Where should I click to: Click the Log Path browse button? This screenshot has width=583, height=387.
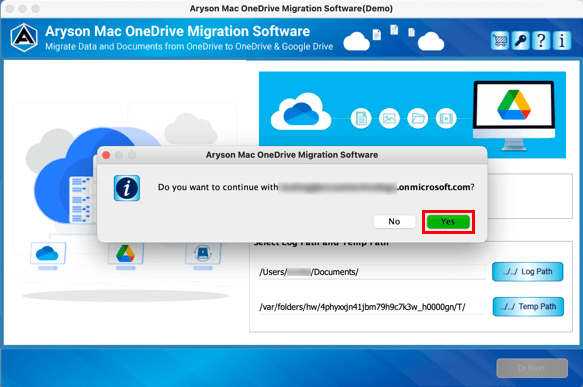point(527,272)
